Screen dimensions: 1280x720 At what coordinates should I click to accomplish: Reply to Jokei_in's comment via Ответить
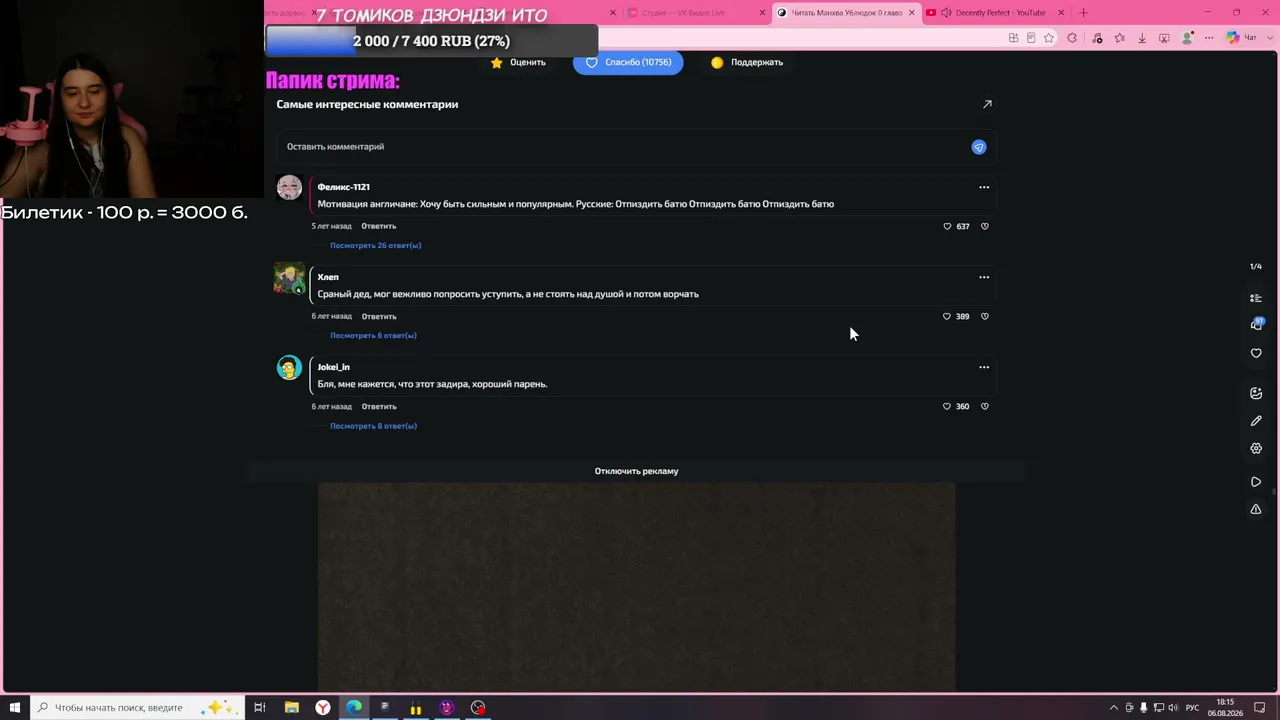[379, 406]
